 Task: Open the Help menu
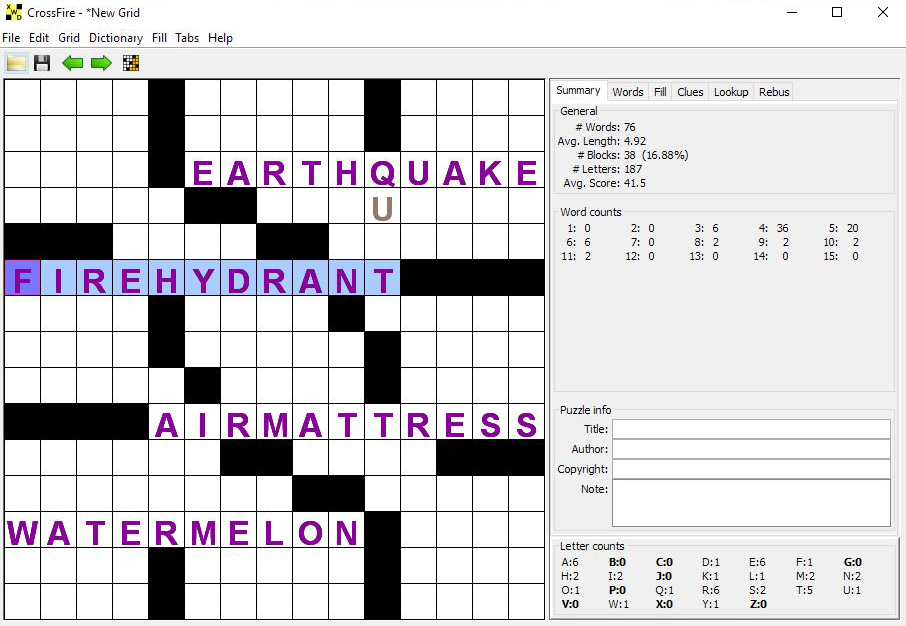pos(221,38)
